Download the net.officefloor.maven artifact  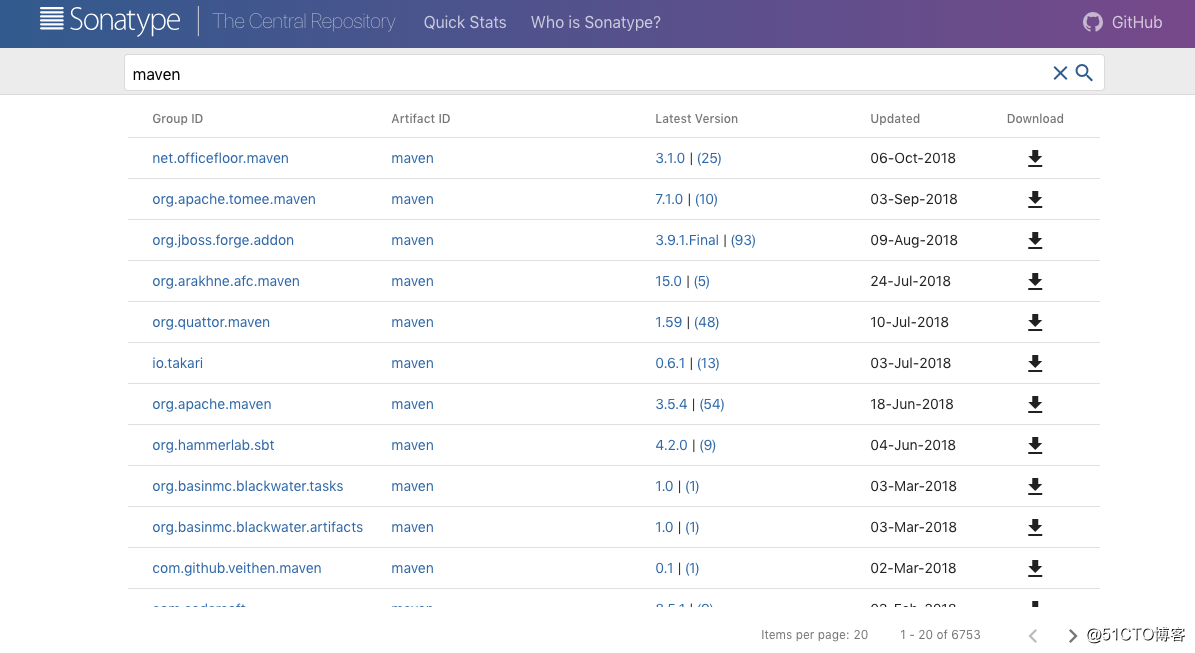(1034, 158)
